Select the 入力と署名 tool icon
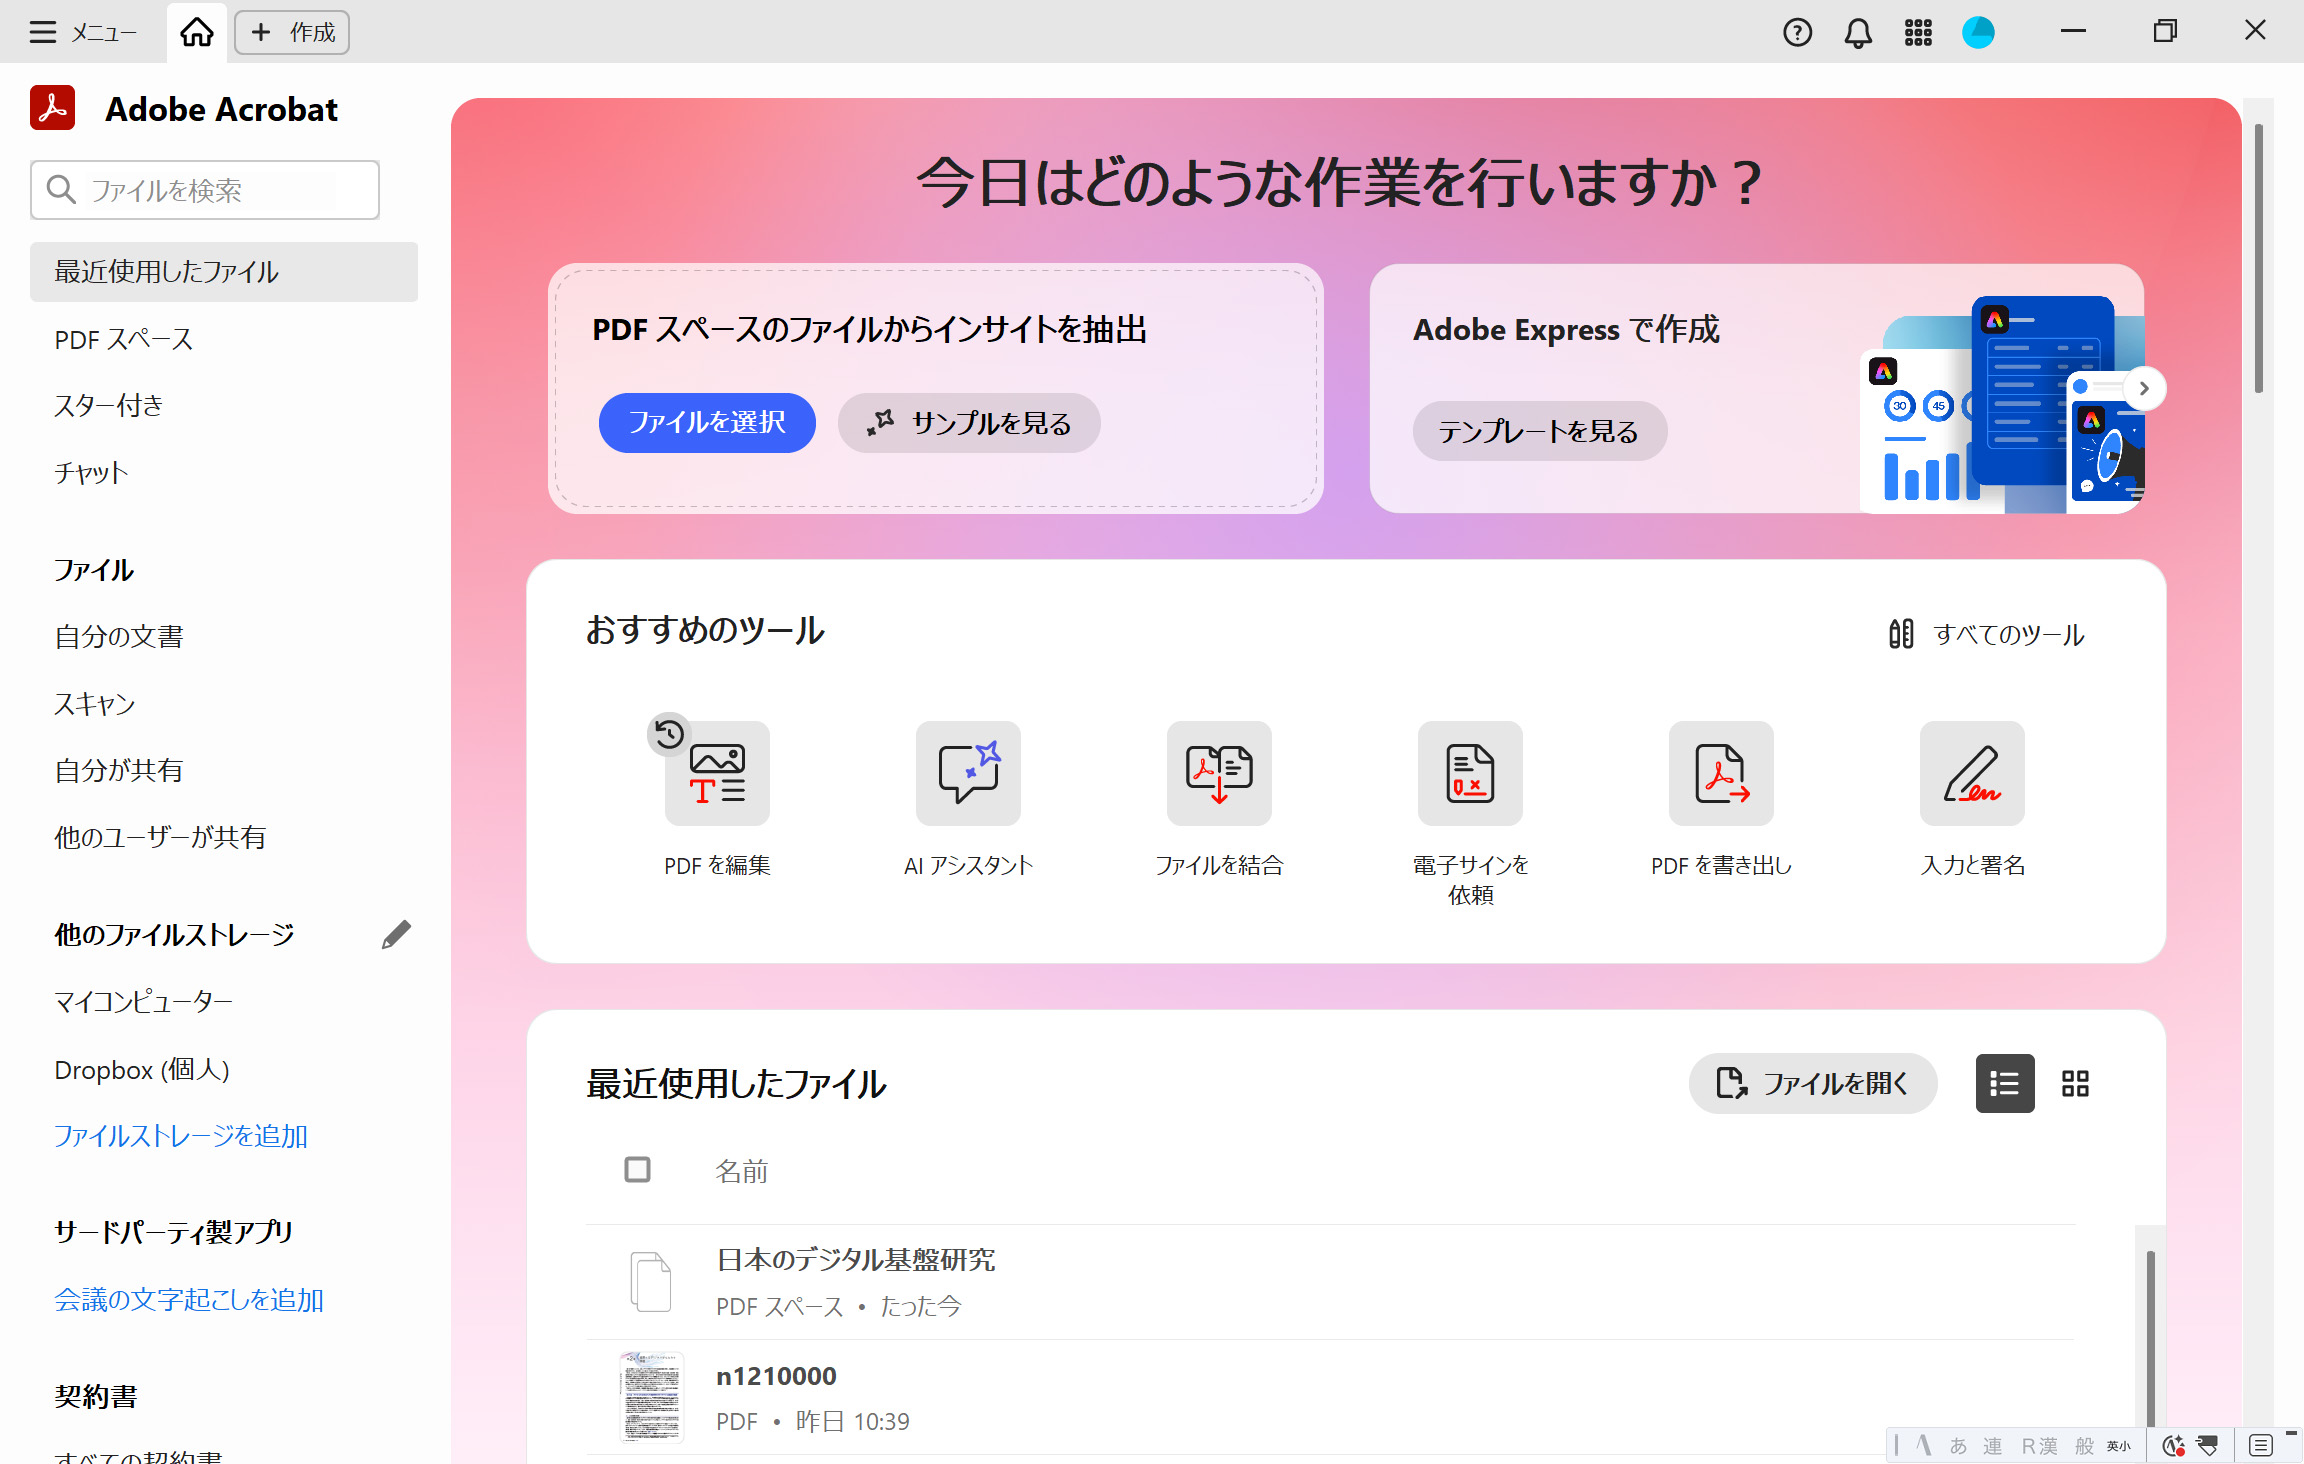The height and width of the screenshot is (1464, 2304). coord(1972,774)
